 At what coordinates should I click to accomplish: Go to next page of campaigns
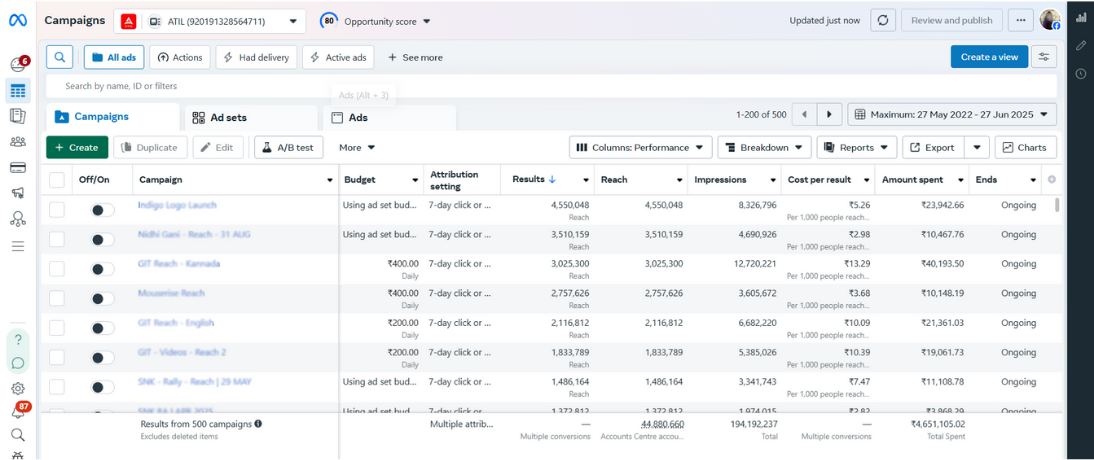[830, 114]
